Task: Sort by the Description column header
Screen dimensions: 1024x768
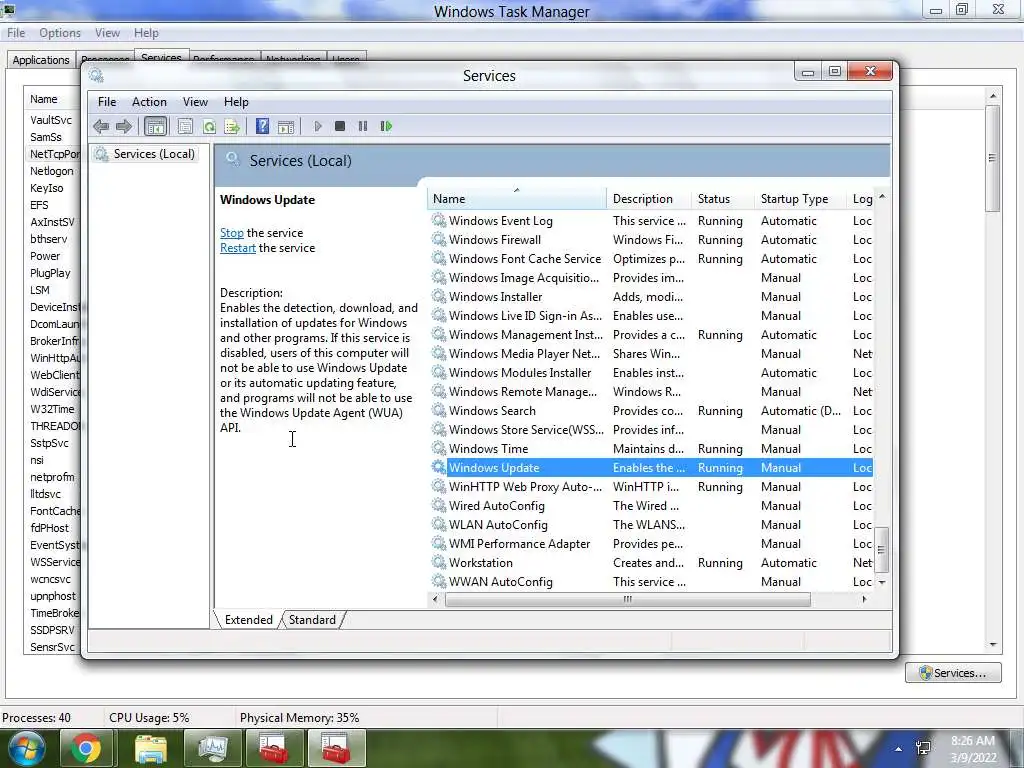Action: coord(648,199)
